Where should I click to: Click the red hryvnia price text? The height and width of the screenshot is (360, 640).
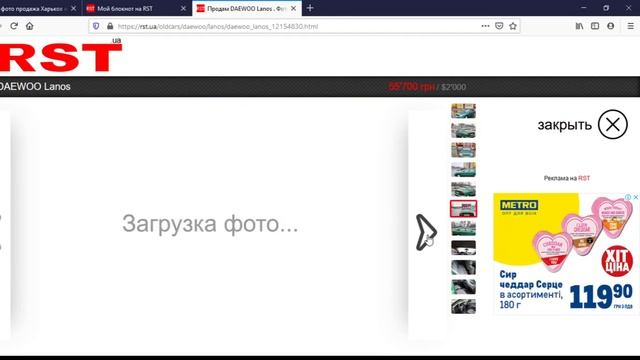411,87
